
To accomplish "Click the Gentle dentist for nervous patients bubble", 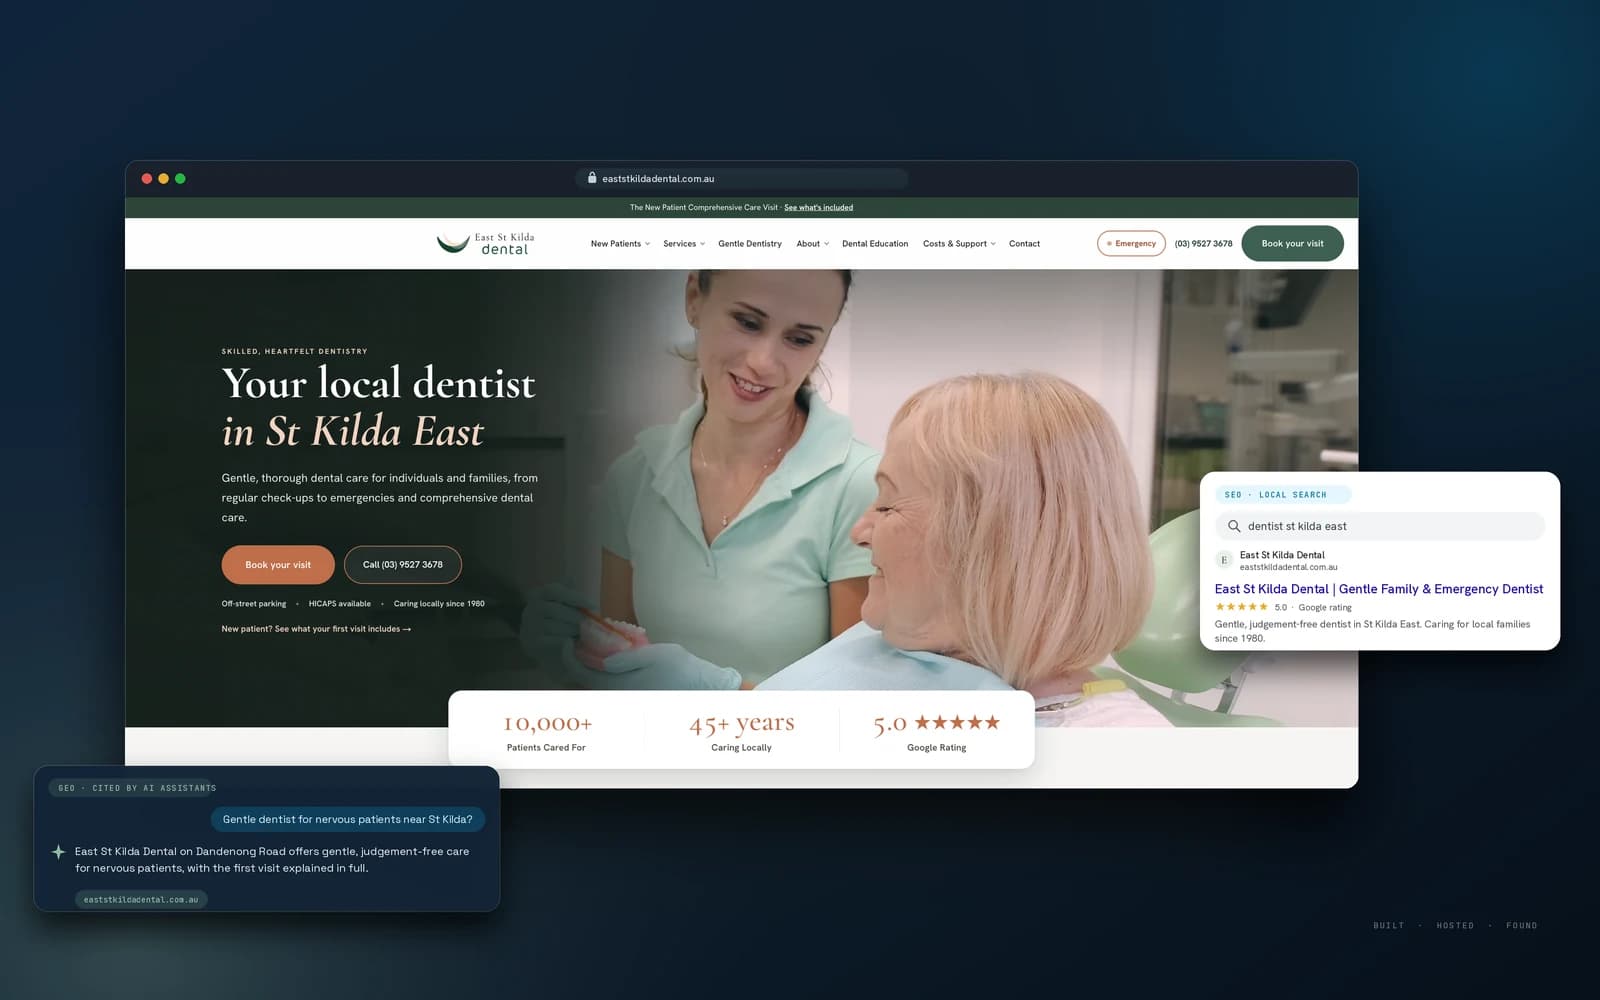I will point(347,819).
